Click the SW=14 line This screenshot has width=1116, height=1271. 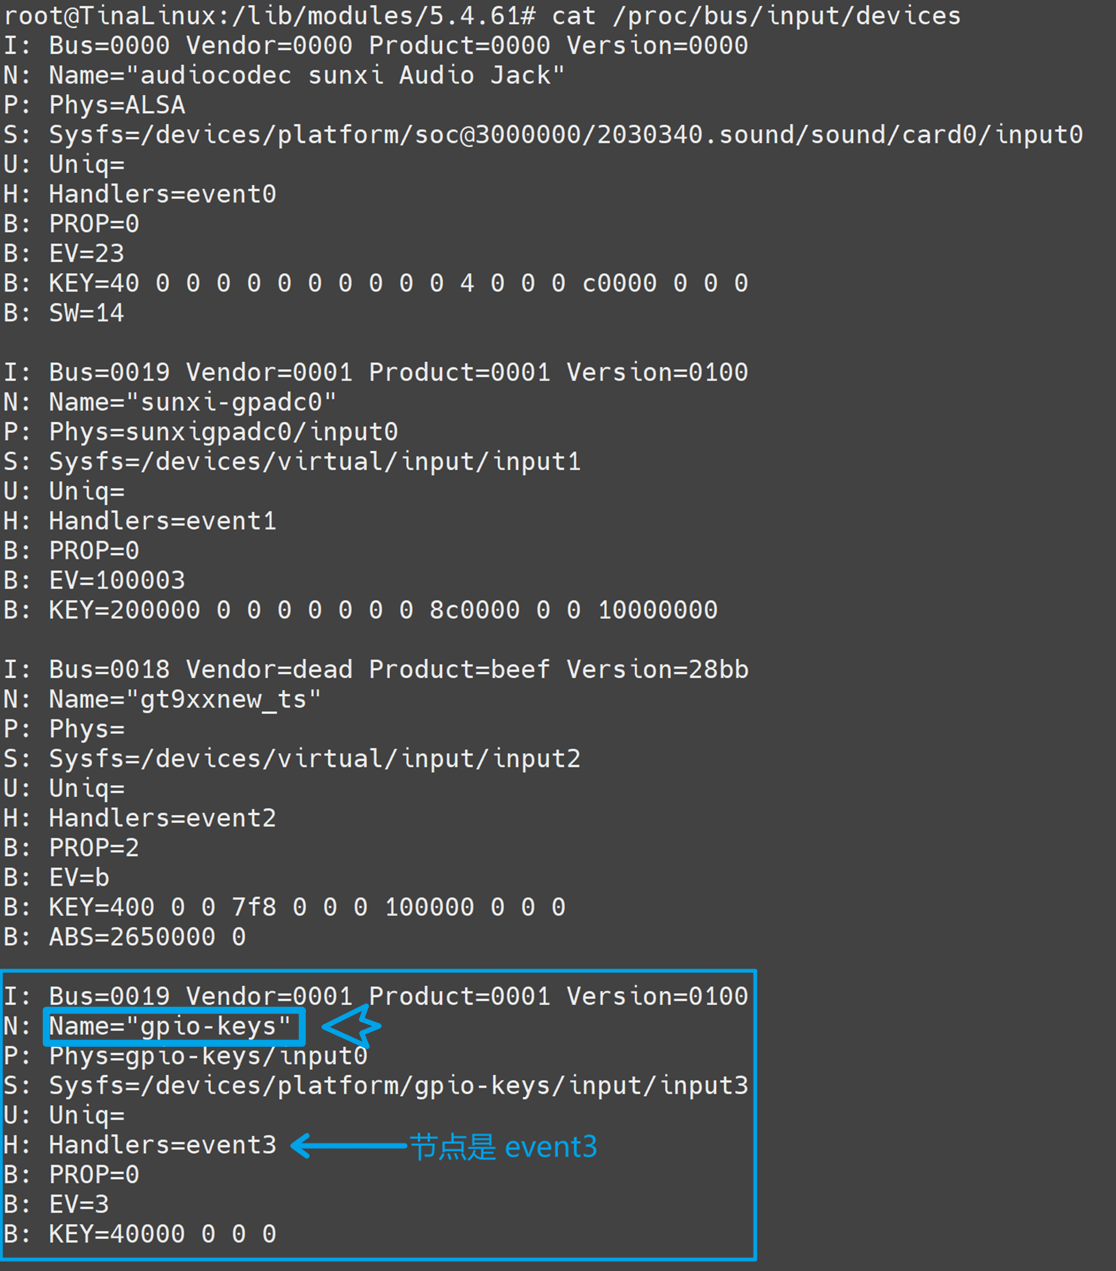pyautogui.click(x=64, y=313)
